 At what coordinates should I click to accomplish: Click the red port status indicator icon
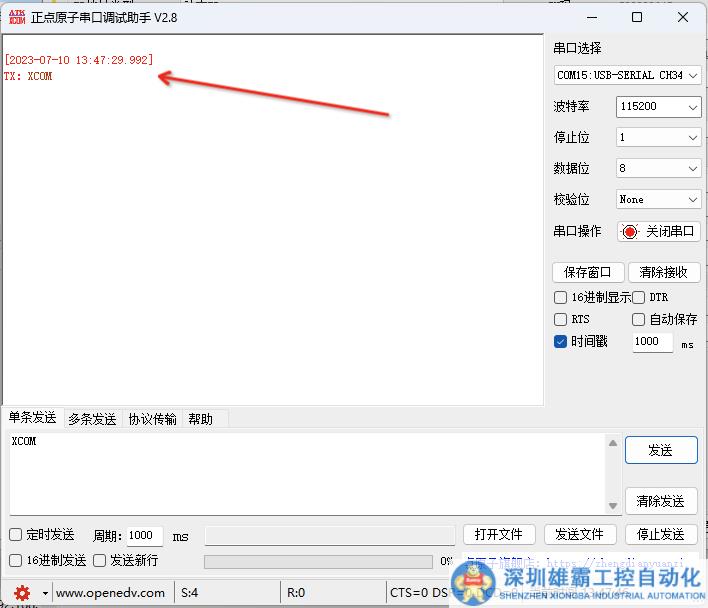coord(629,232)
